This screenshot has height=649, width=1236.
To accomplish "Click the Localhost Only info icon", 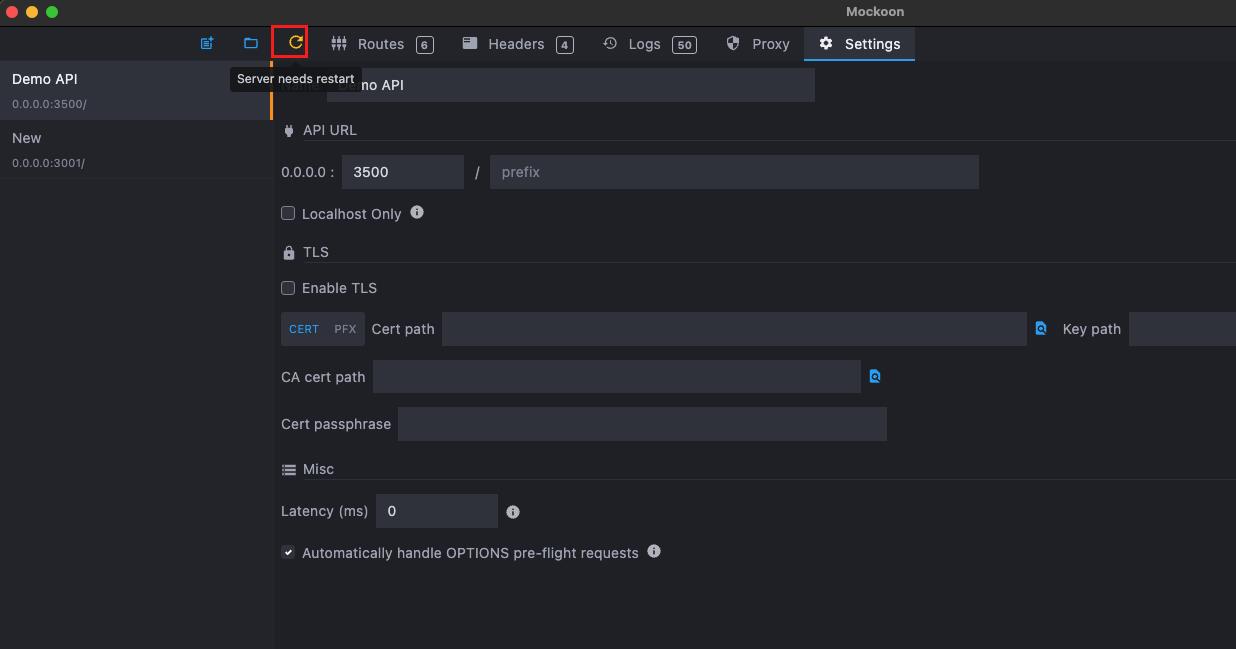I will point(417,212).
